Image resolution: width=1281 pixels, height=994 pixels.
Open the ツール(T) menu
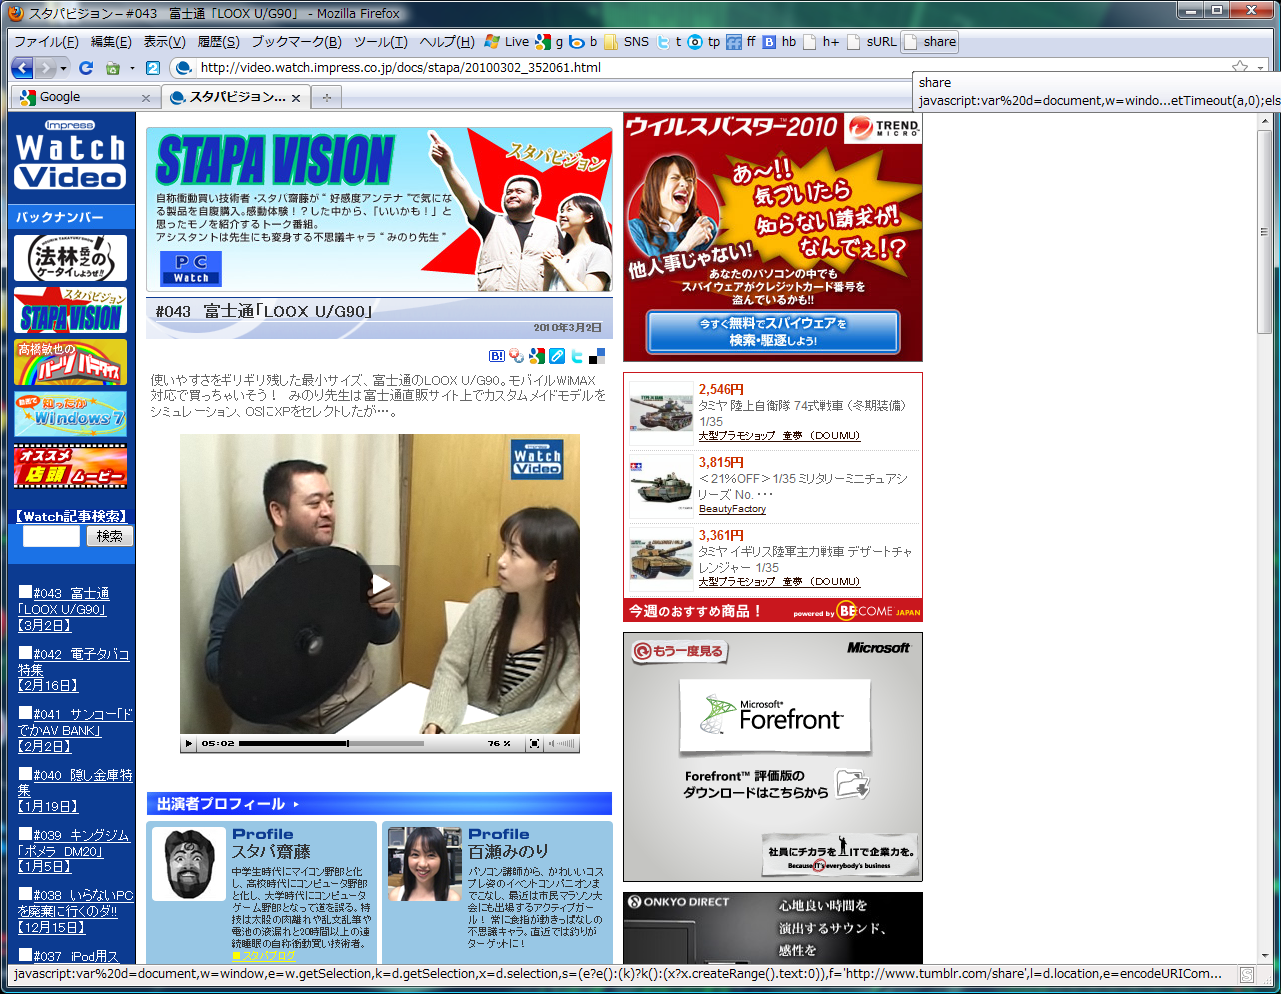[x=380, y=42]
